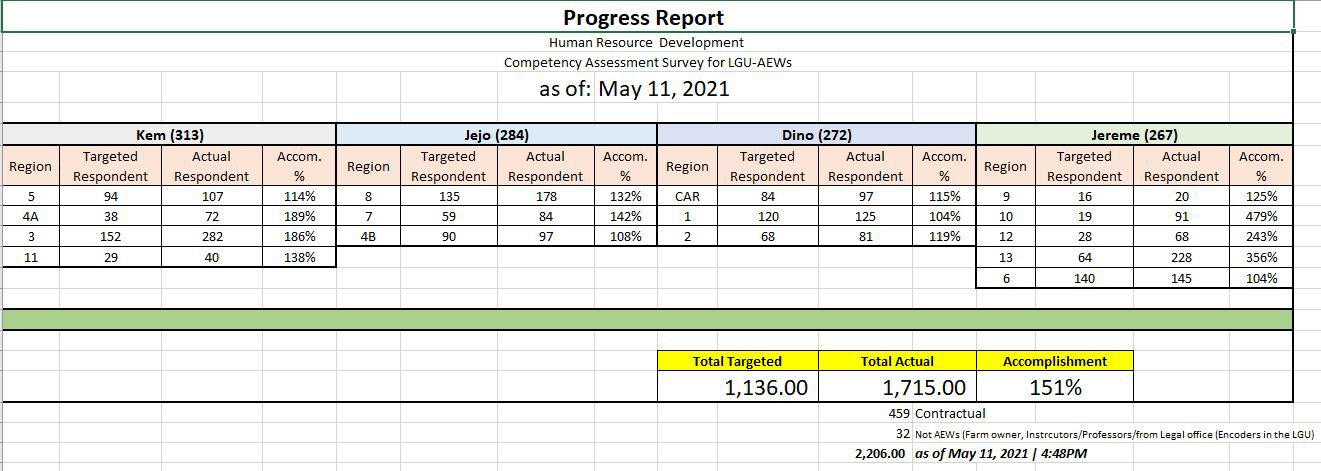The height and width of the screenshot is (471, 1321).
Task: Click the 186% accomplishment cell
Action: (x=299, y=237)
